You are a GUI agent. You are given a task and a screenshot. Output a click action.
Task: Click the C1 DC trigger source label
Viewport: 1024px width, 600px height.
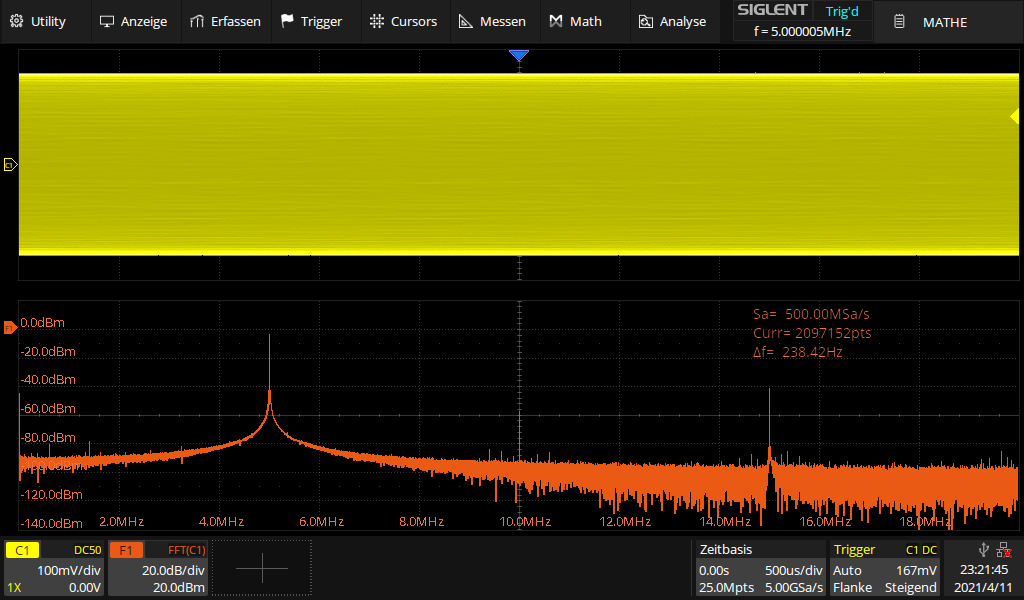point(921,550)
